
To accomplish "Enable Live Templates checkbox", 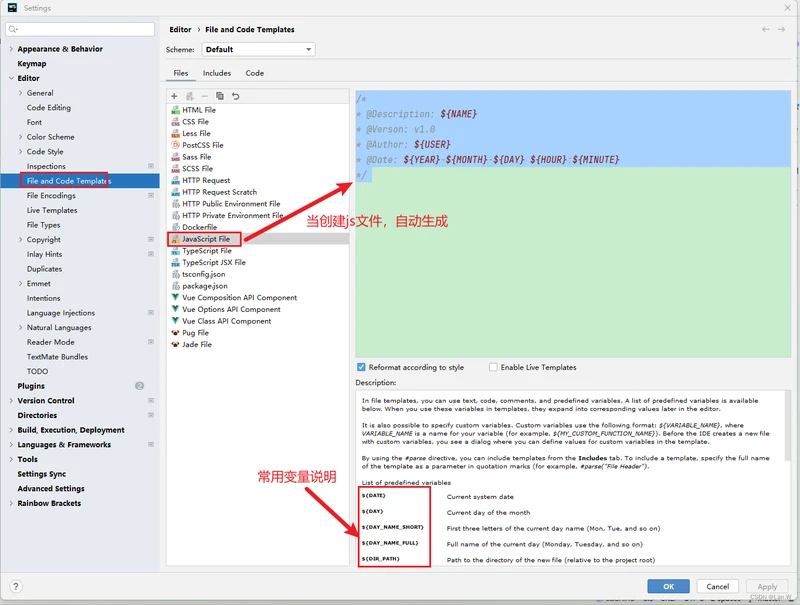I will 493,367.
